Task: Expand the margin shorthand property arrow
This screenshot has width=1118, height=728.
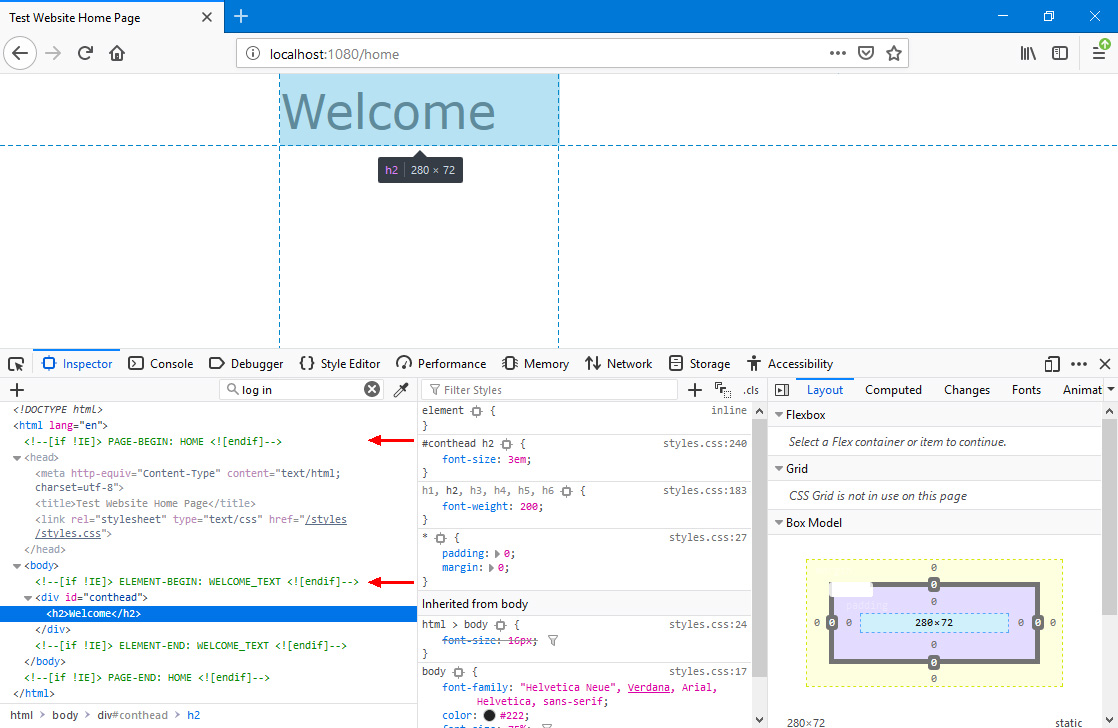Action: click(491, 568)
